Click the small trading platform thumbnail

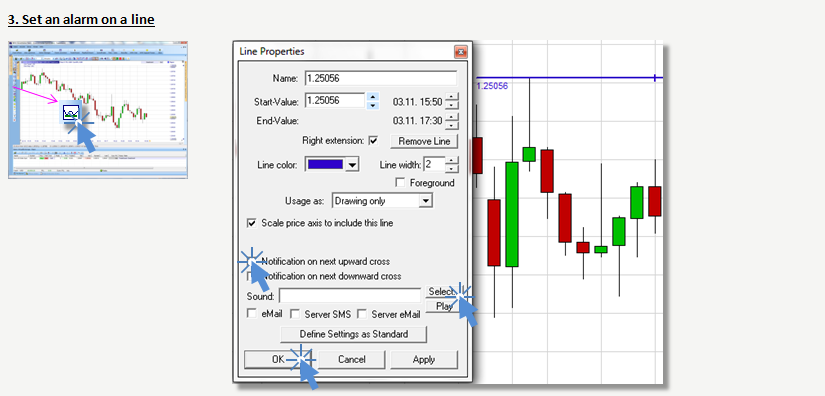tap(98, 109)
